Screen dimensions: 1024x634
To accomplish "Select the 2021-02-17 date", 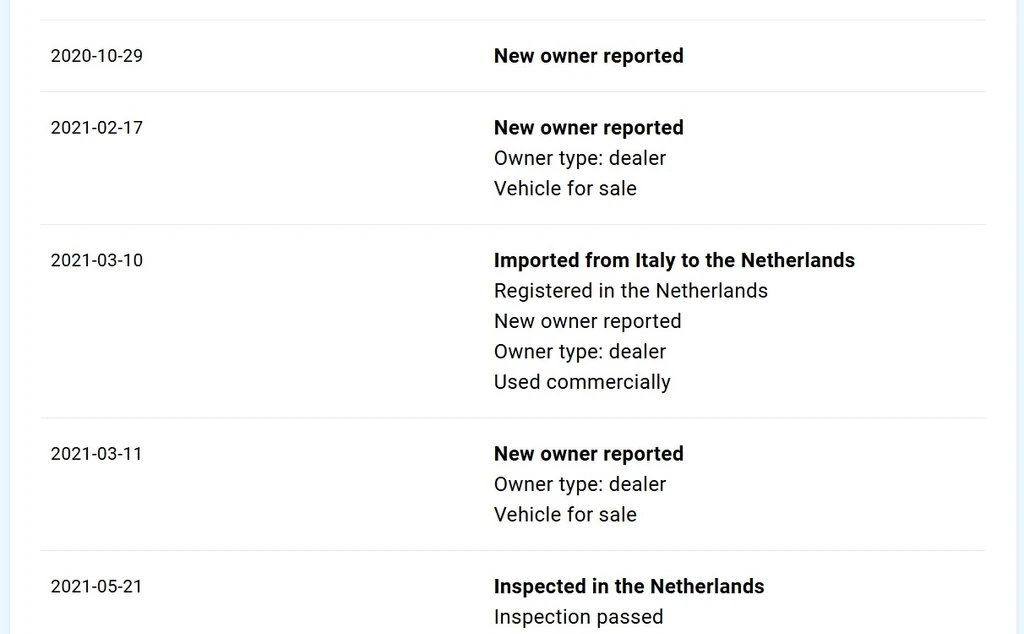I will (x=97, y=128).
